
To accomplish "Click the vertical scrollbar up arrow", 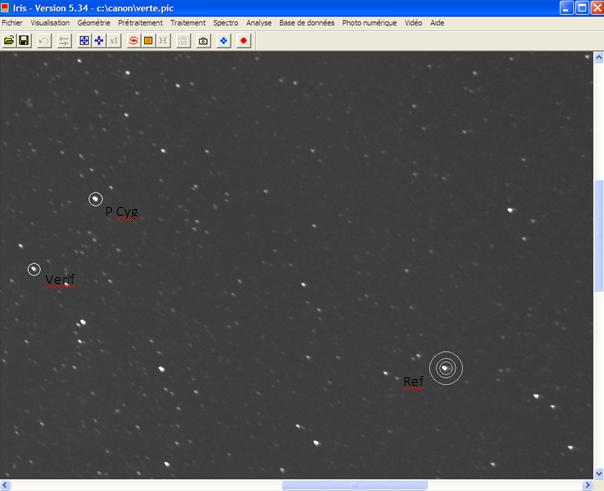I will pos(599,58).
